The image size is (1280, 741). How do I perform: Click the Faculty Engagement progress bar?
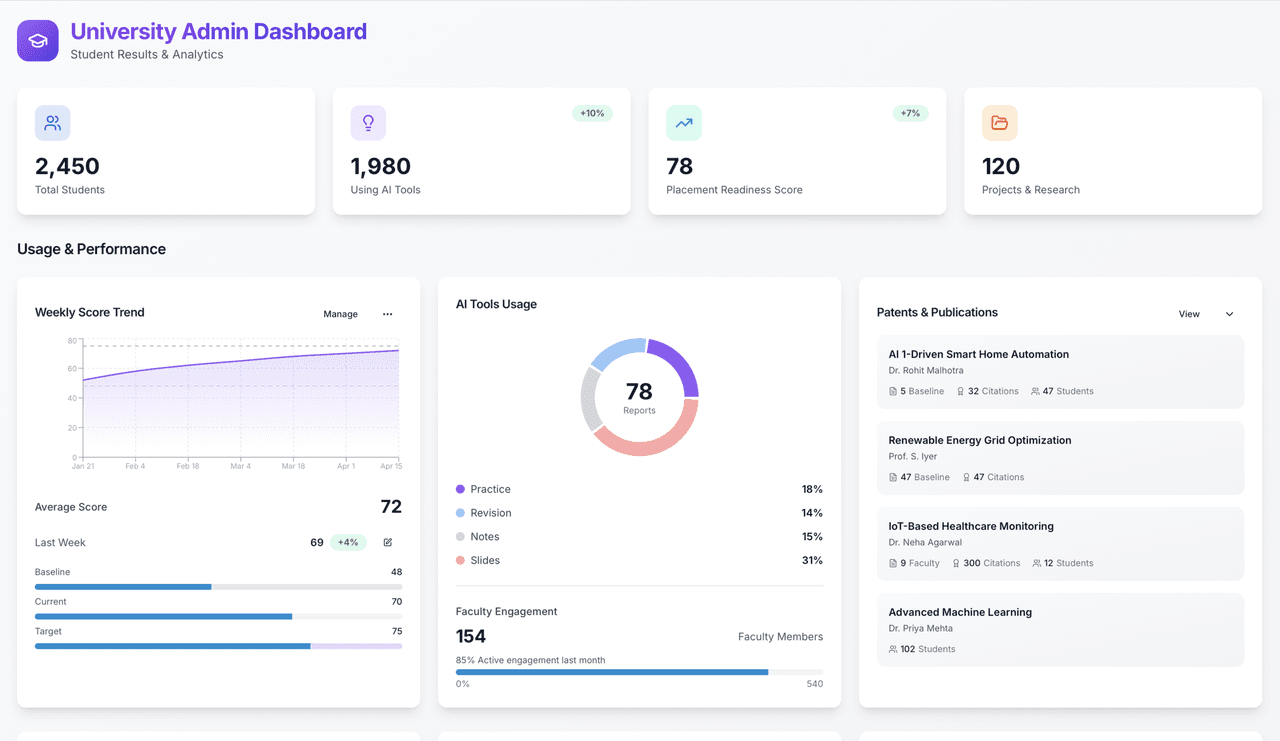[x=639, y=672]
